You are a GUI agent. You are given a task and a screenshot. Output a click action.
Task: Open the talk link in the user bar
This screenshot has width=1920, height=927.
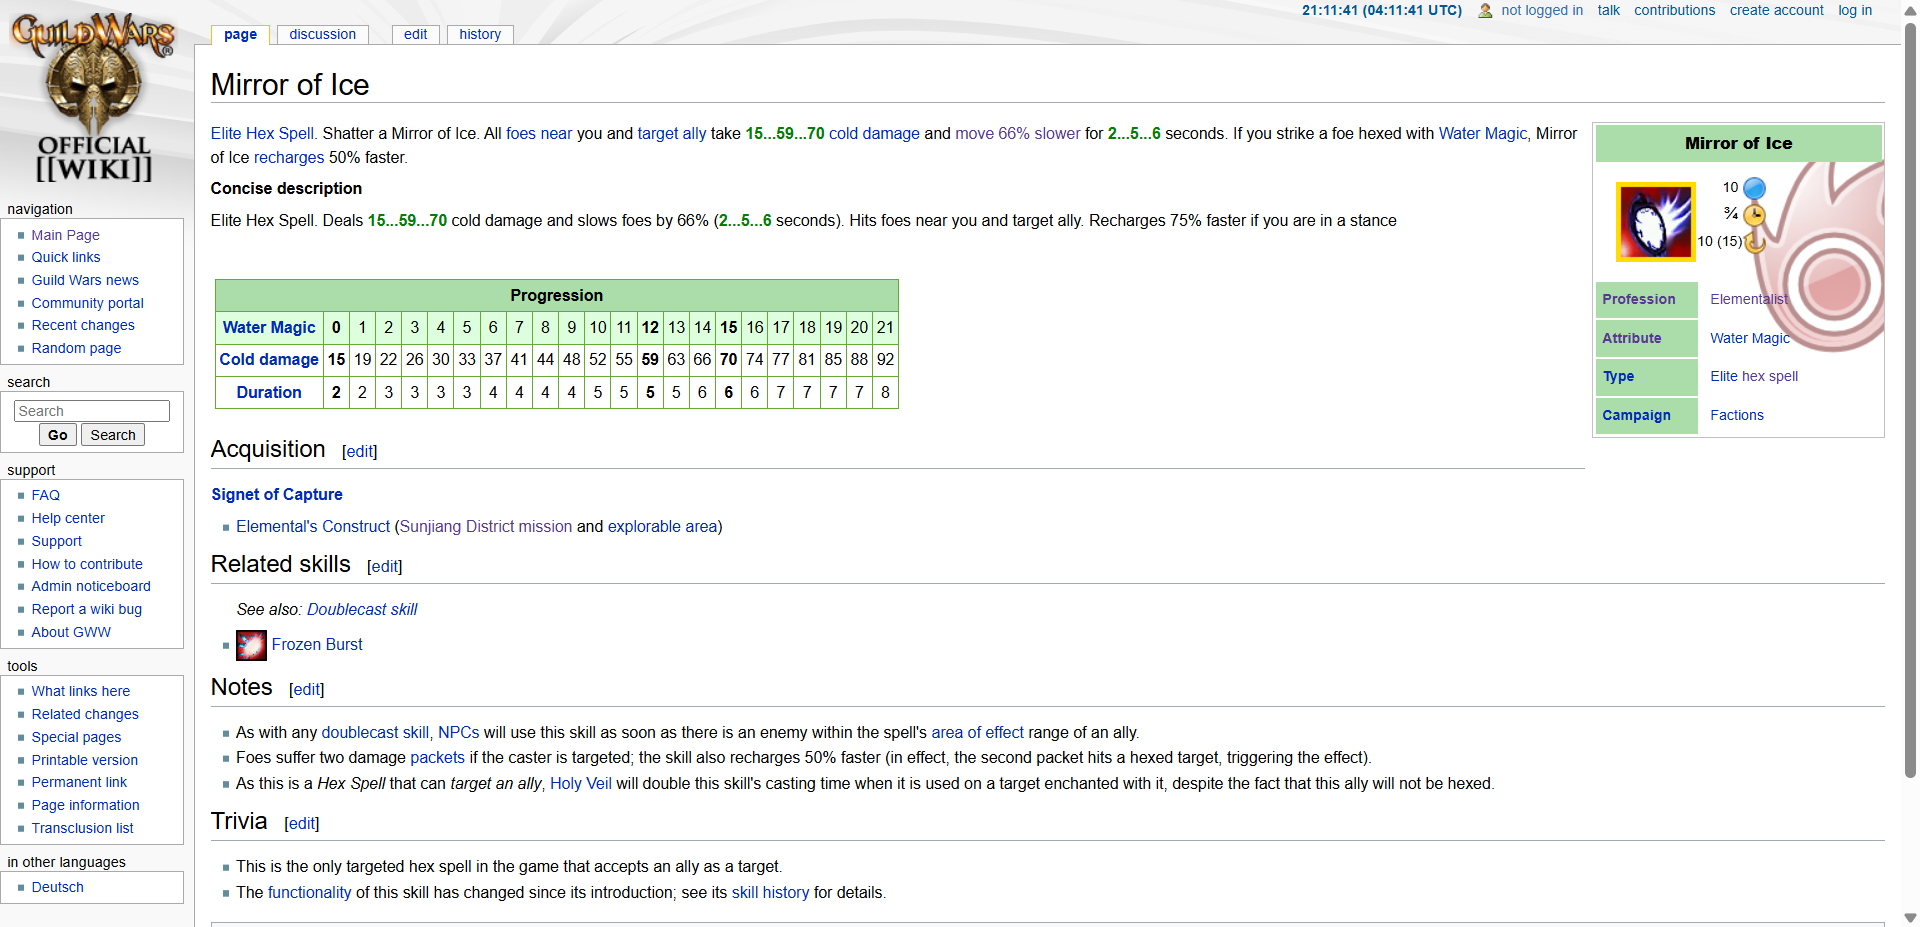[1608, 11]
